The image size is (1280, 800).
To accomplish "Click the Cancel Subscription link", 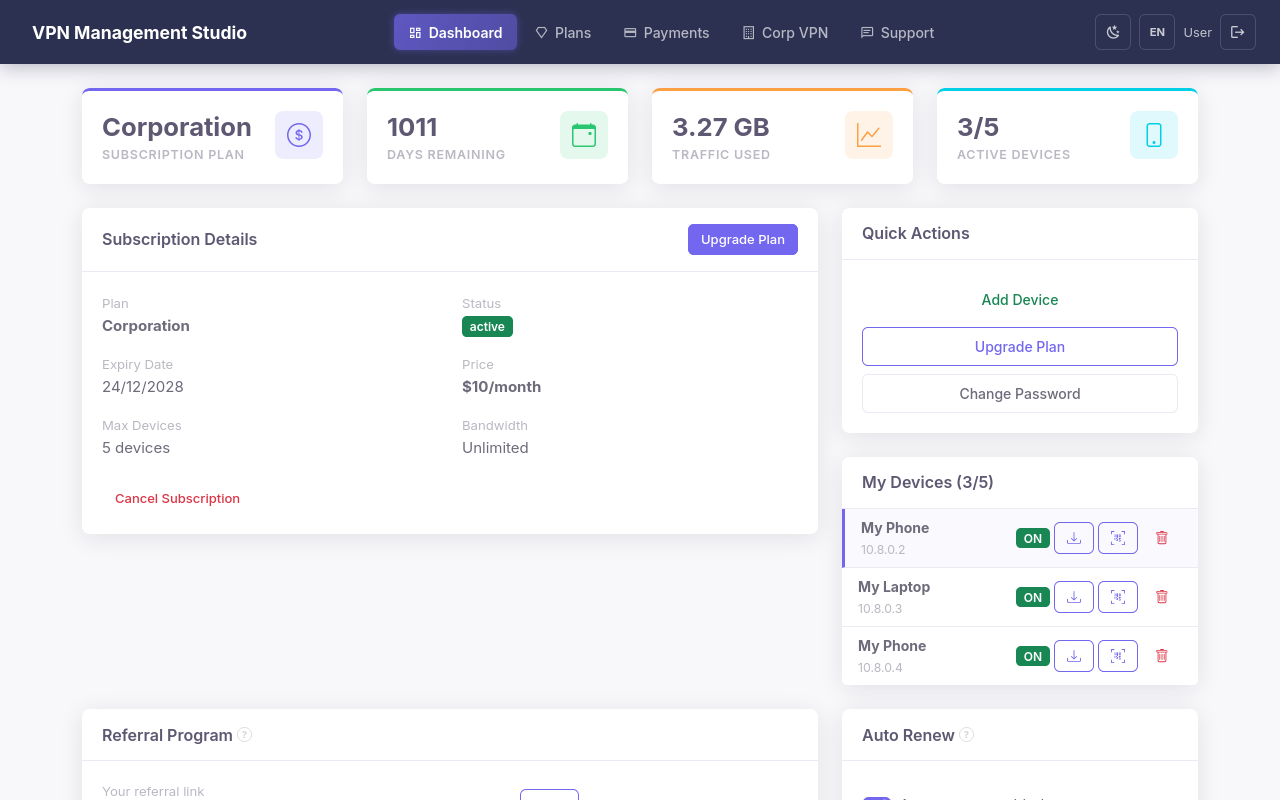I will (x=177, y=498).
